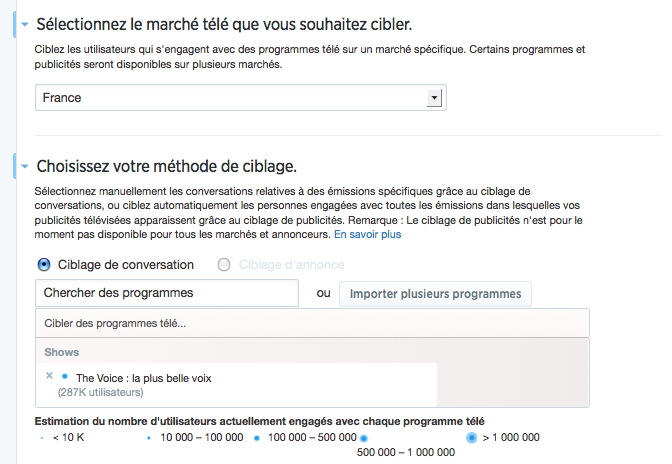The height and width of the screenshot is (464, 672).
Task: Focus the Chercher des programmes search field
Action: [167, 293]
